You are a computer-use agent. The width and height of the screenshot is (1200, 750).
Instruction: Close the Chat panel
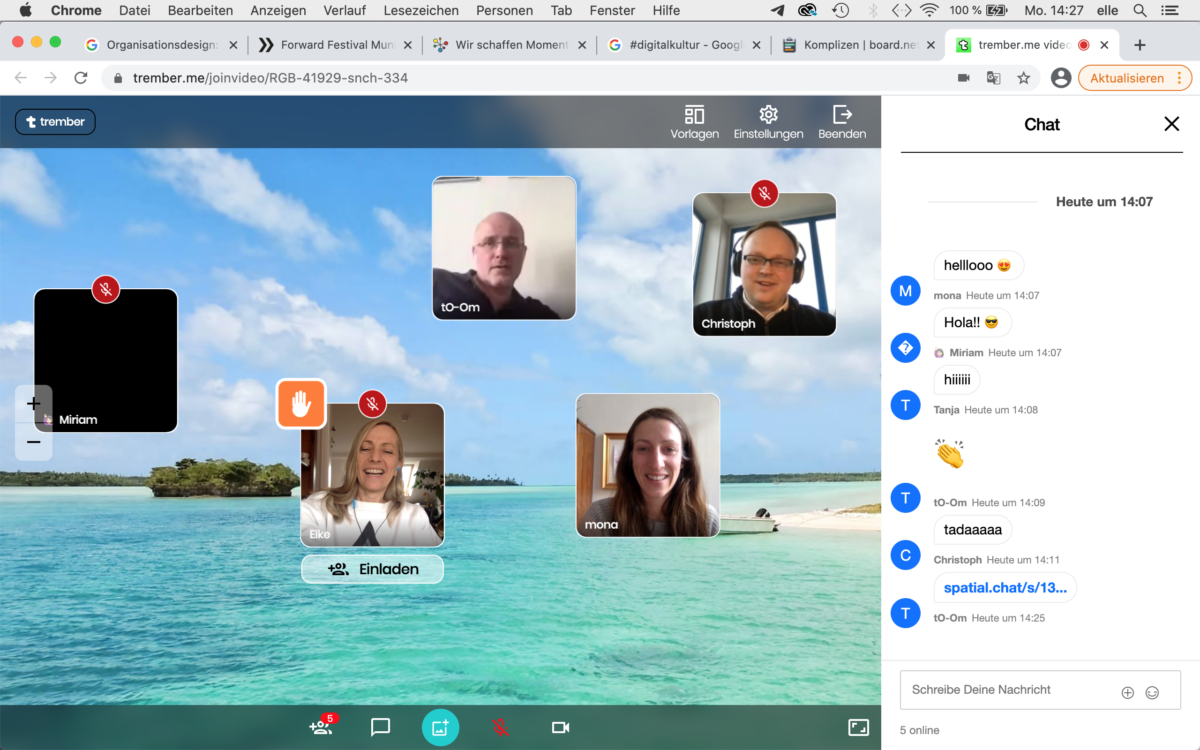[1171, 124]
